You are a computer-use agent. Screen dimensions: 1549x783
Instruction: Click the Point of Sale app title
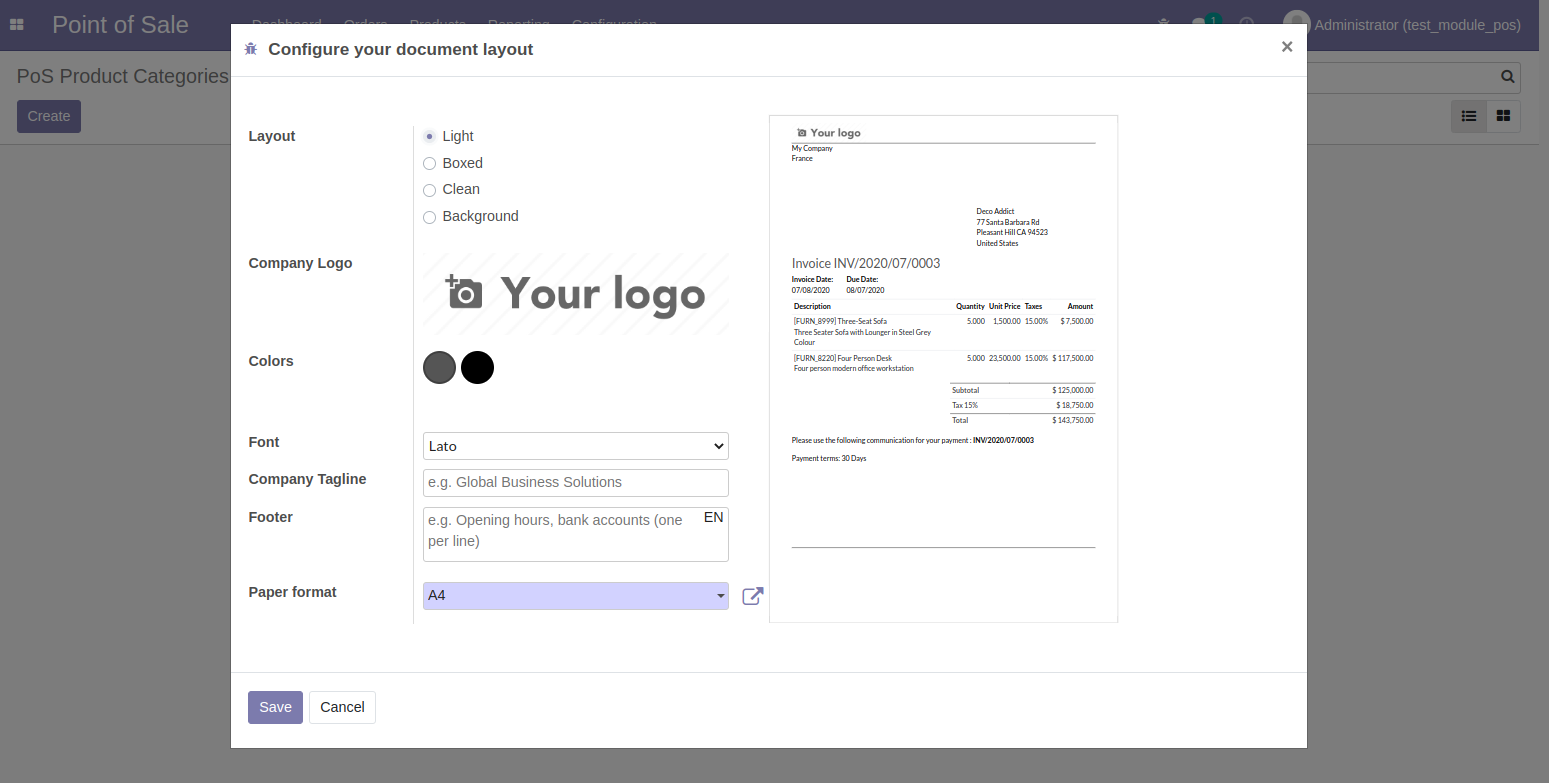pos(120,25)
